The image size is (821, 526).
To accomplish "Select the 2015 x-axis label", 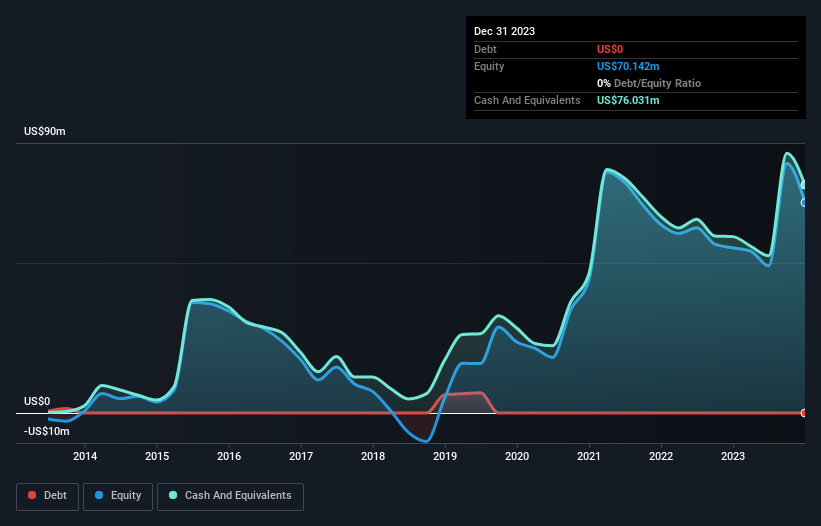I will click(x=157, y=456).
